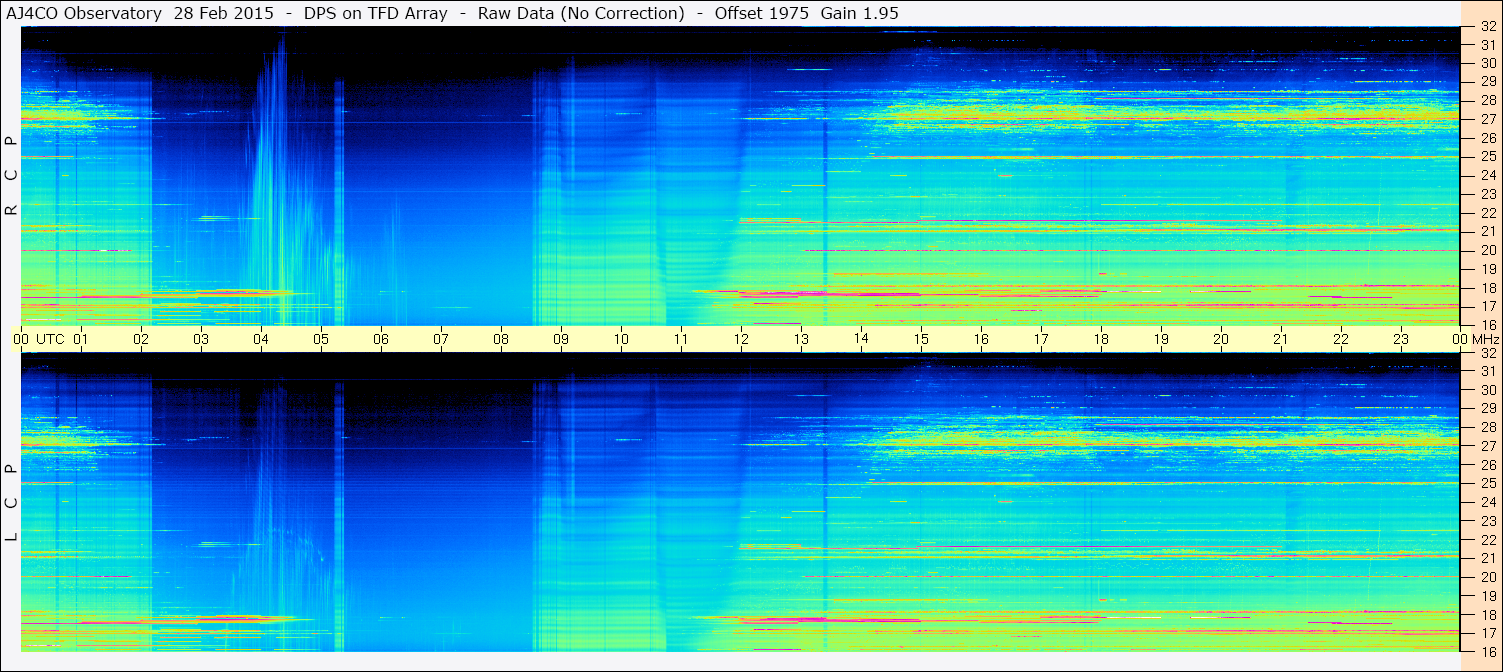Click the MHz unit label on time axis
This screenshot has height=672, width=1503.
click(1484, 339)
